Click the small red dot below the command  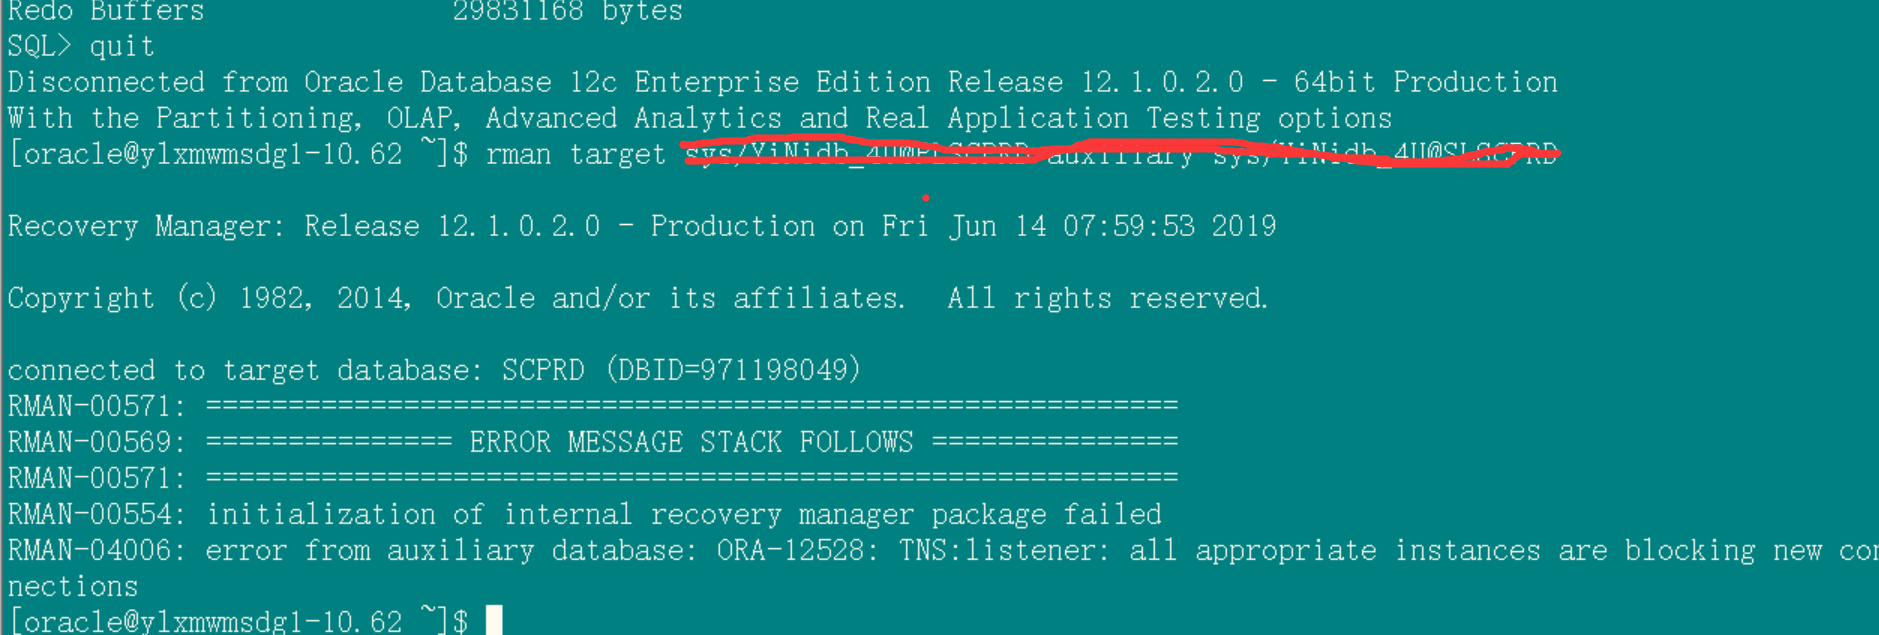[x=926, y=198]
